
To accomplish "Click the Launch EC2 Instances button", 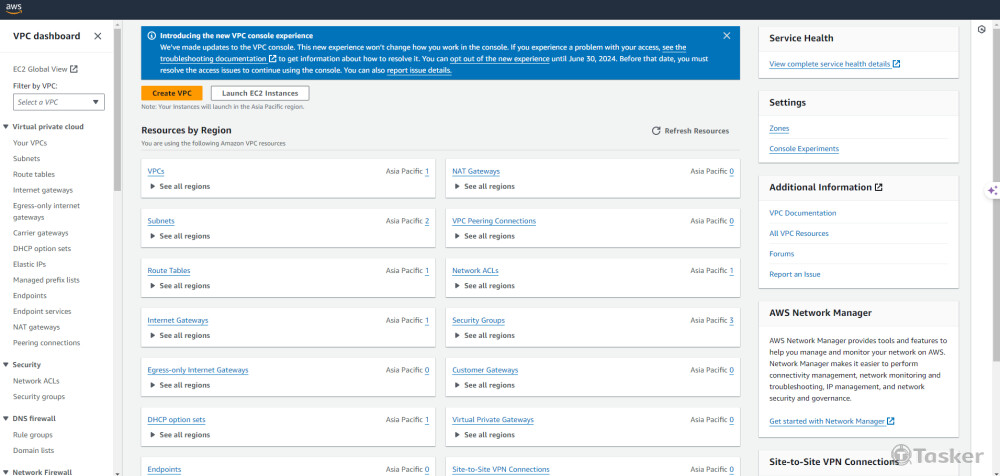I will [x=260, y=93].
